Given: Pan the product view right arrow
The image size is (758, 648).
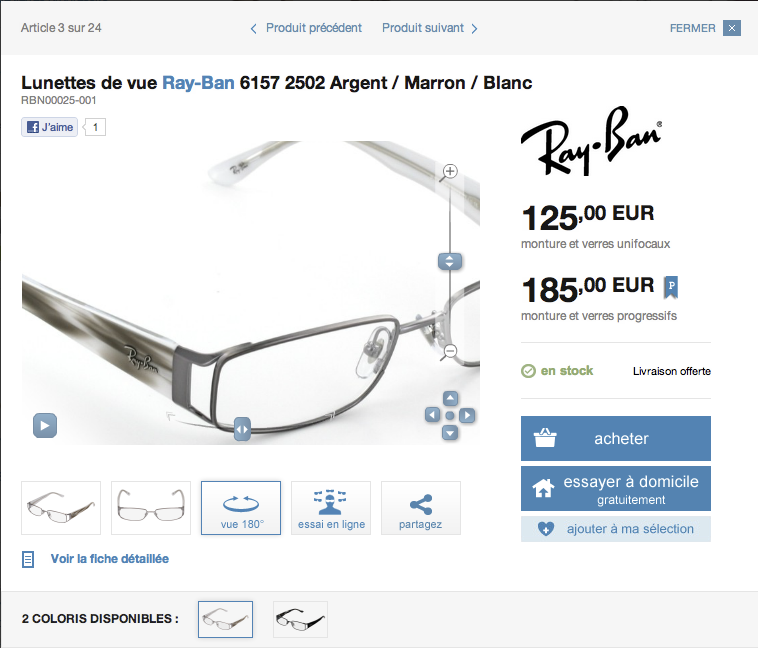Looking at the screenshot, I should (467, 415).
